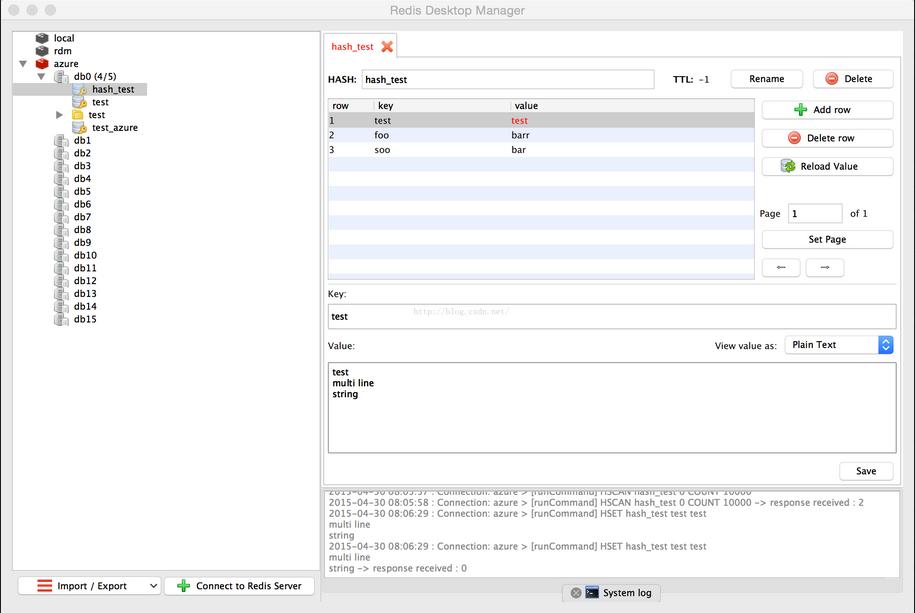This screenshot has height=613, width=915.
Task: Select db13 in the tree
Action: point(85,294)
